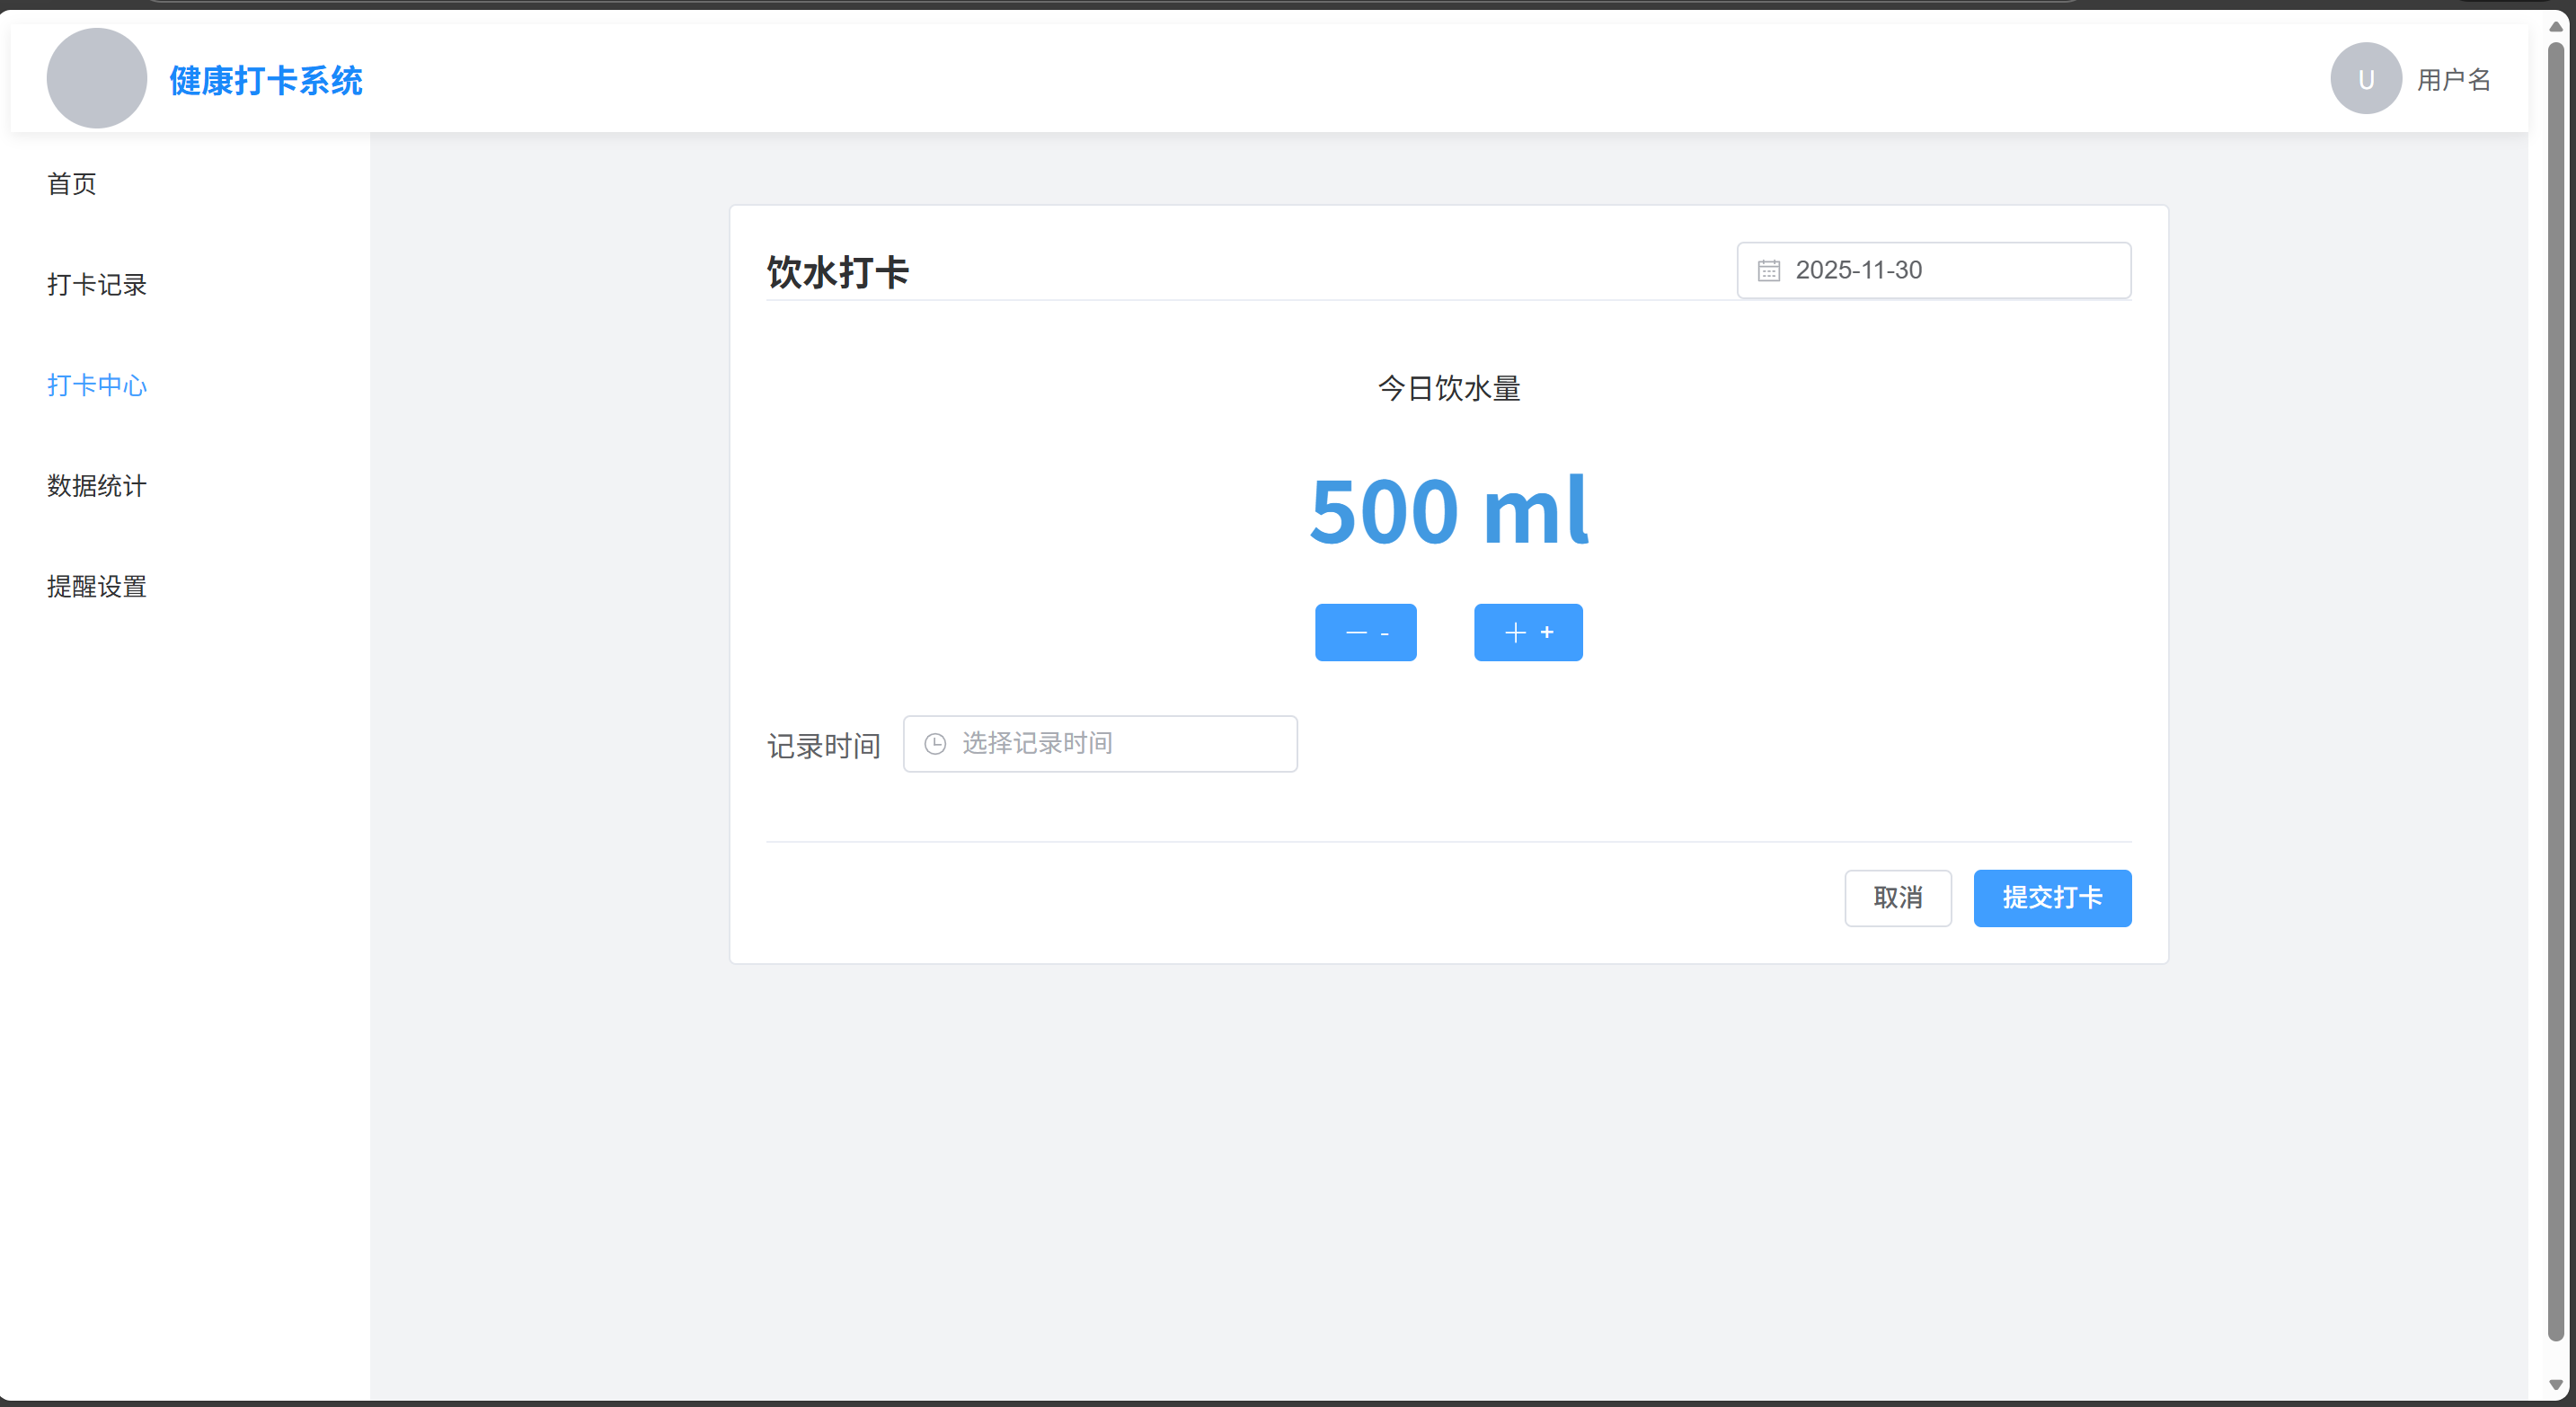Click the scrollbar up arrow
The image size is (2576, 1407).
pyautogui.click(x=2555, y=27)
